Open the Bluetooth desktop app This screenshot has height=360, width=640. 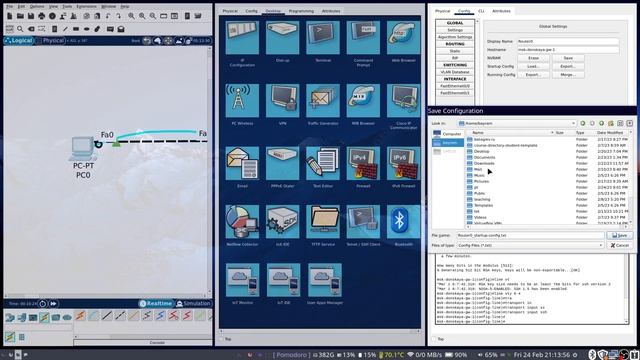pos(404,222)
